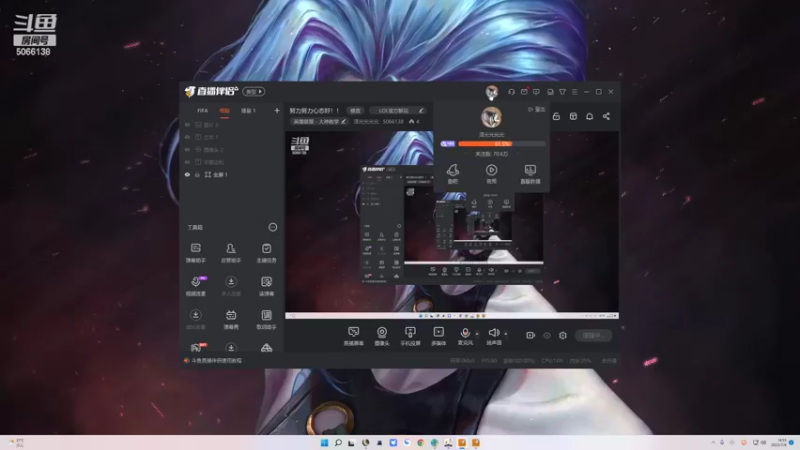This screenshot has height=450, width=800.
Task: Click the 虚拟形象 virtual avatar tool
Action: click(195, 319)
